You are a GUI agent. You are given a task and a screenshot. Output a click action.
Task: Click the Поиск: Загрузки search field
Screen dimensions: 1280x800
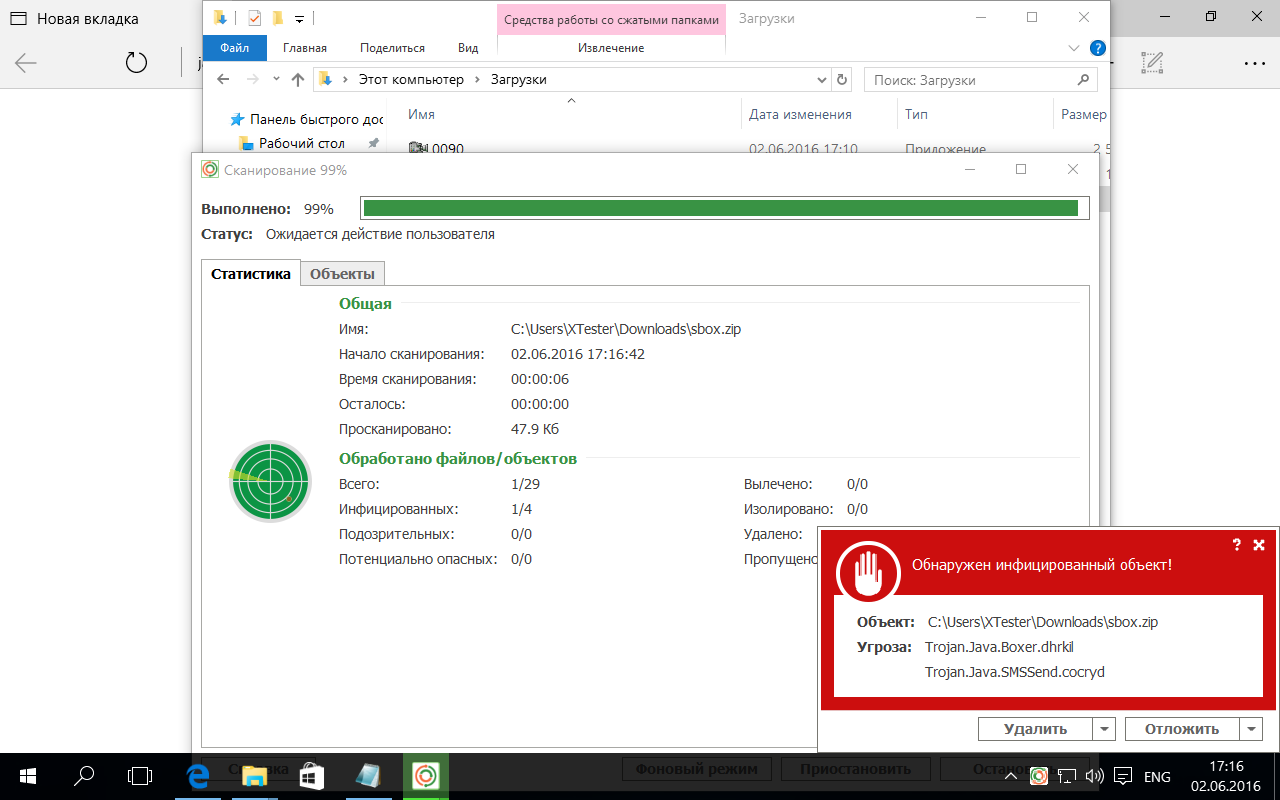pos(970,80)
